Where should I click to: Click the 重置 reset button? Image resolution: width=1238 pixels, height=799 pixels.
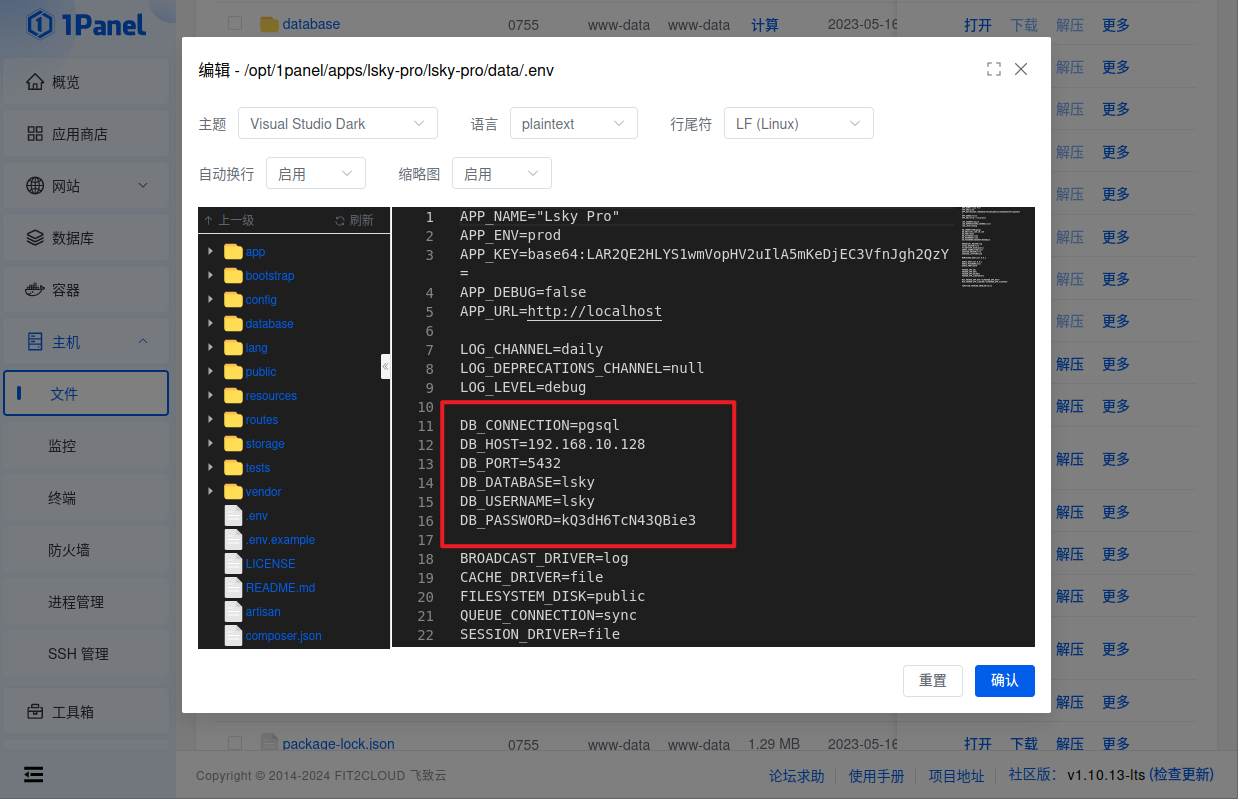(933, 680)
